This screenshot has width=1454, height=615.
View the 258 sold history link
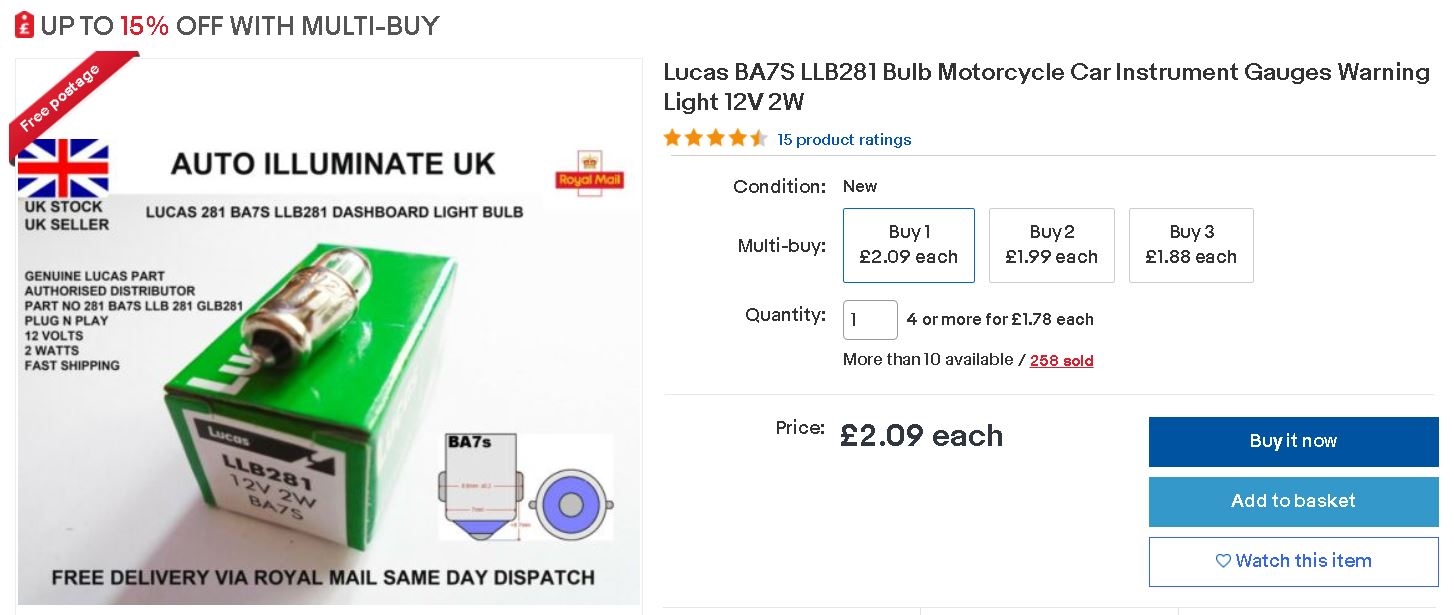[1061, 360]
